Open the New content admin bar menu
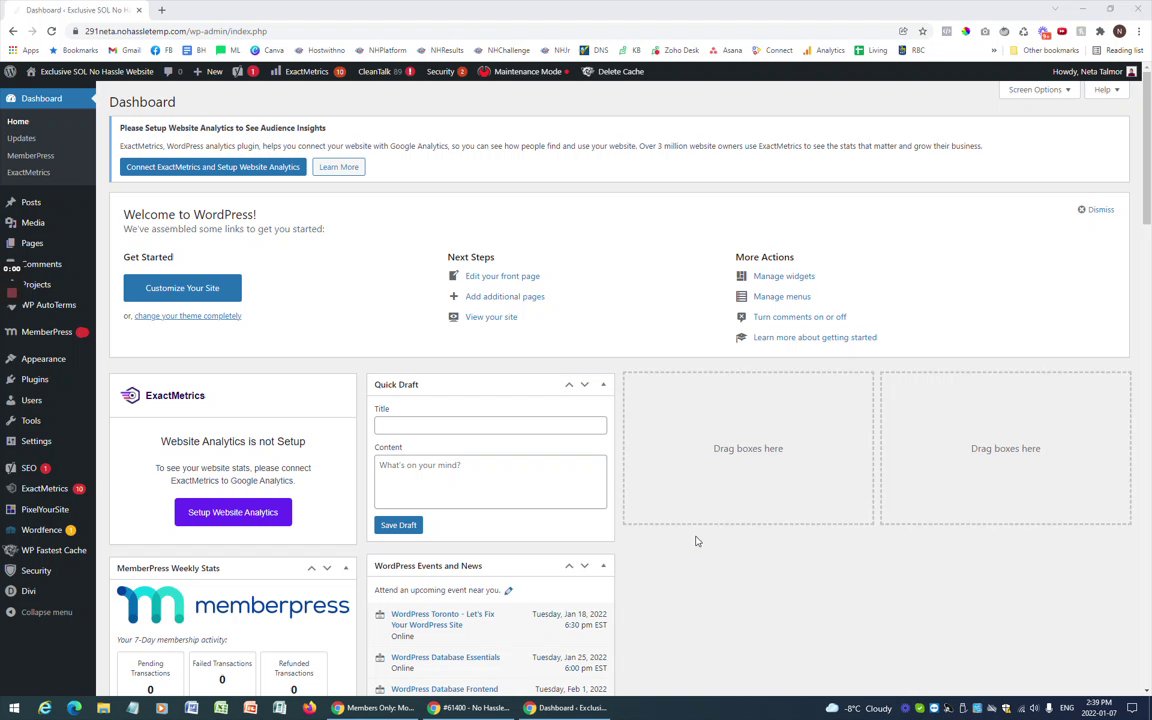Viewport: 1152px width, 720px height. tap(208, 71)
